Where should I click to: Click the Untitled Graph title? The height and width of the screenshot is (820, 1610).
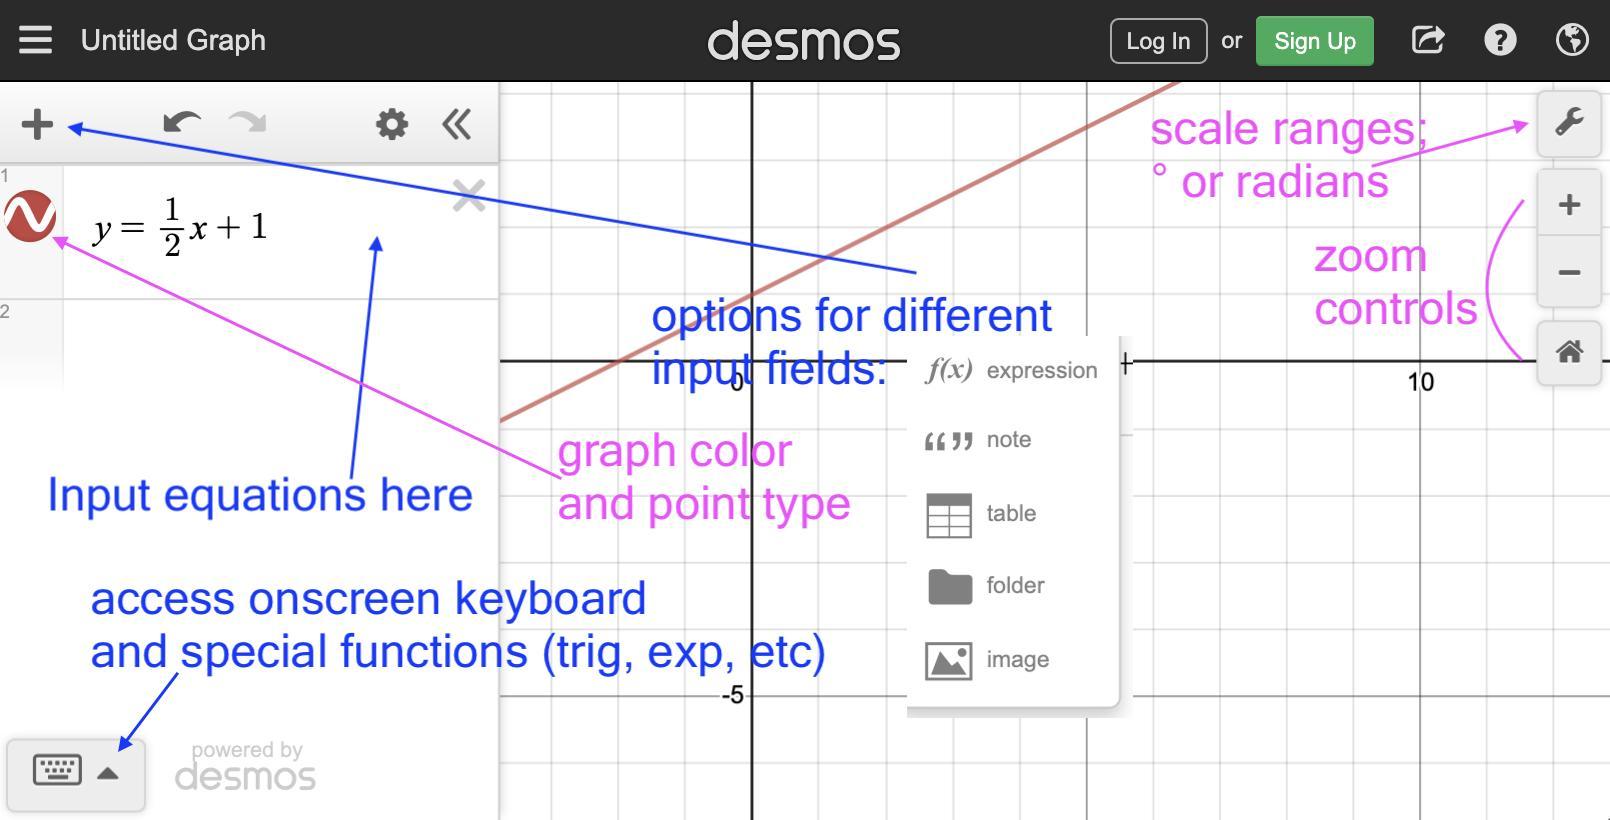point(173,40)
